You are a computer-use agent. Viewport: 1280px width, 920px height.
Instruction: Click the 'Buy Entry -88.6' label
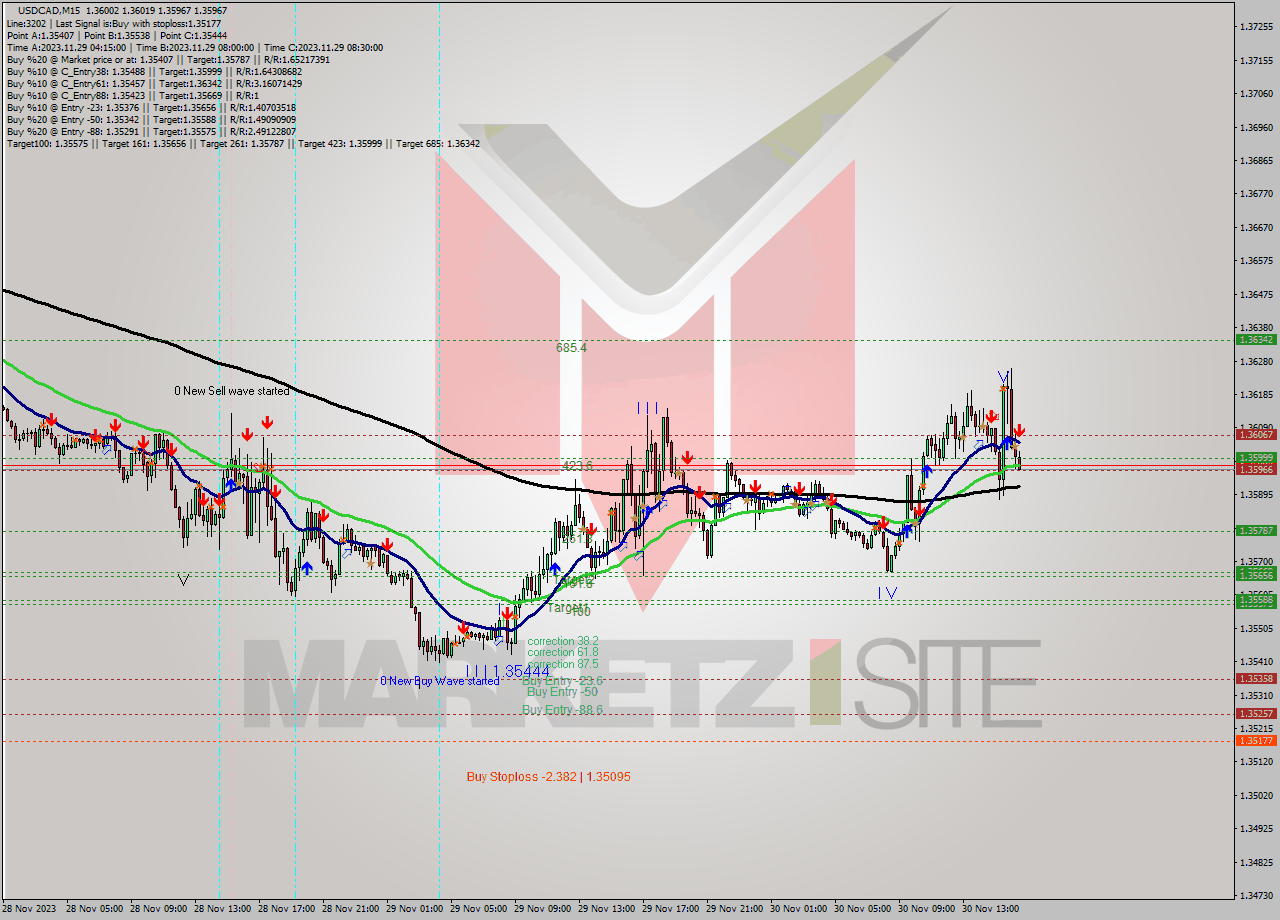pos(562,710)
